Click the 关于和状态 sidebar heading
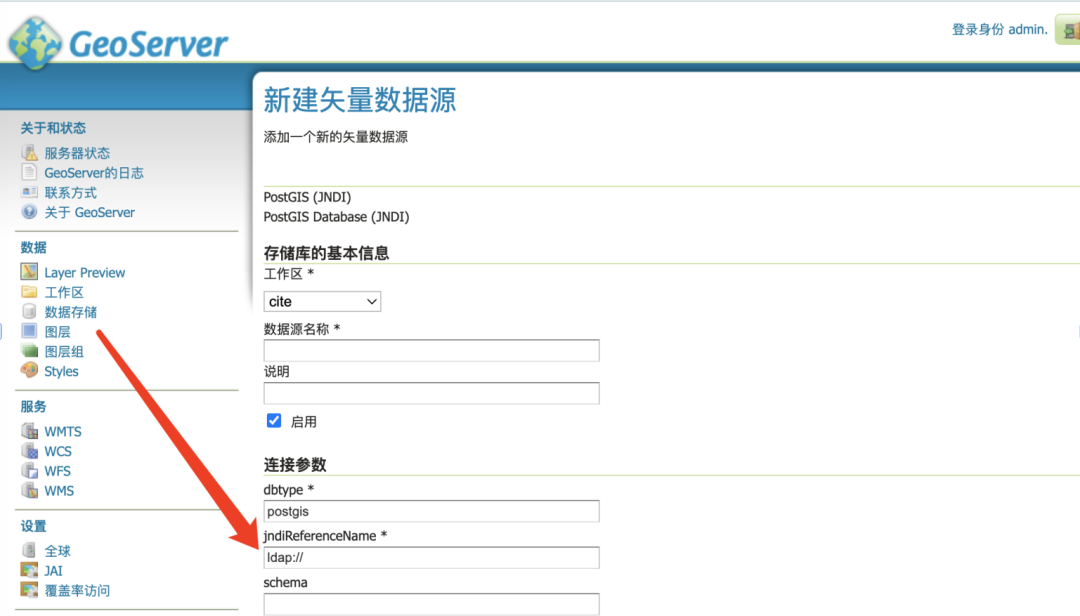1080x616 pixels. click(x=53, y=127)
